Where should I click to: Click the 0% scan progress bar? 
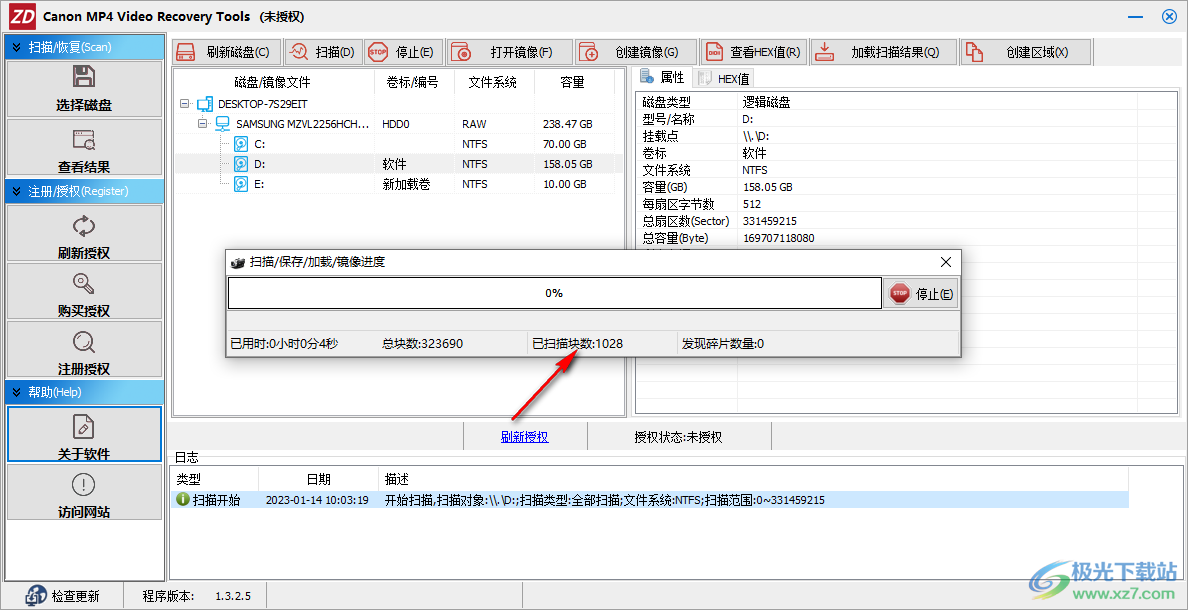tap(554, 293)
